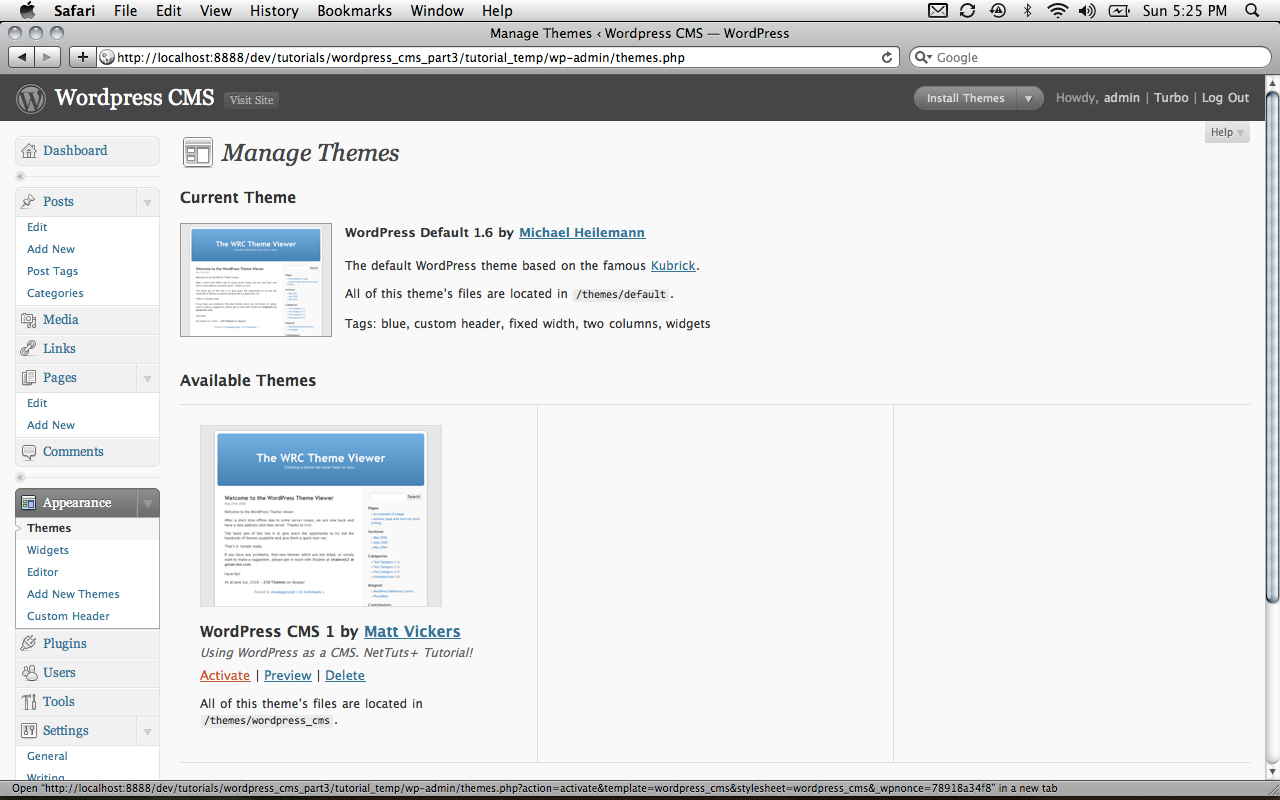Open Safari File menu
Image resolution: width=1280 pixels, height=800 pixels.
click(x=126, y=11)
